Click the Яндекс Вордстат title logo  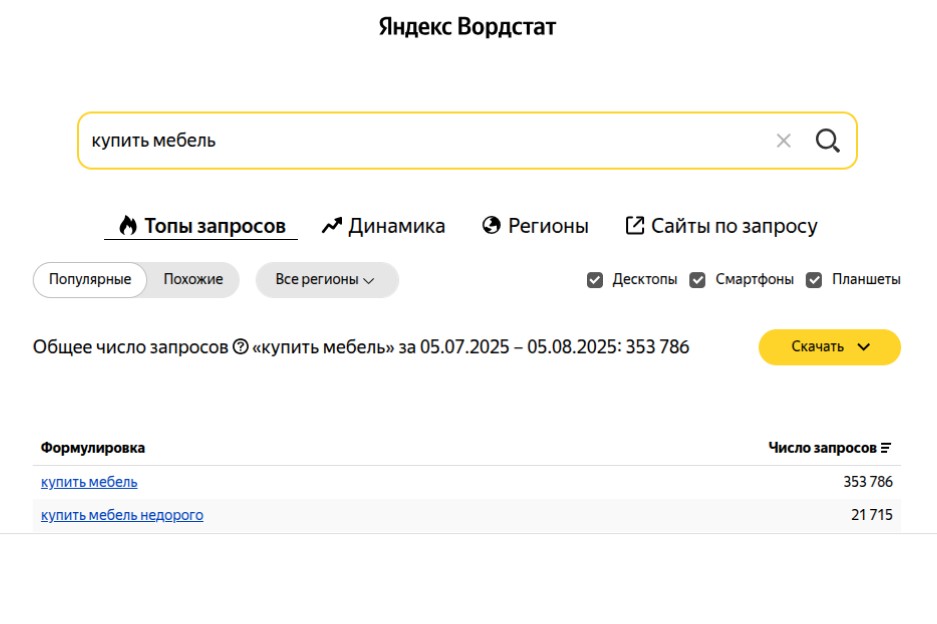(467, 26)
